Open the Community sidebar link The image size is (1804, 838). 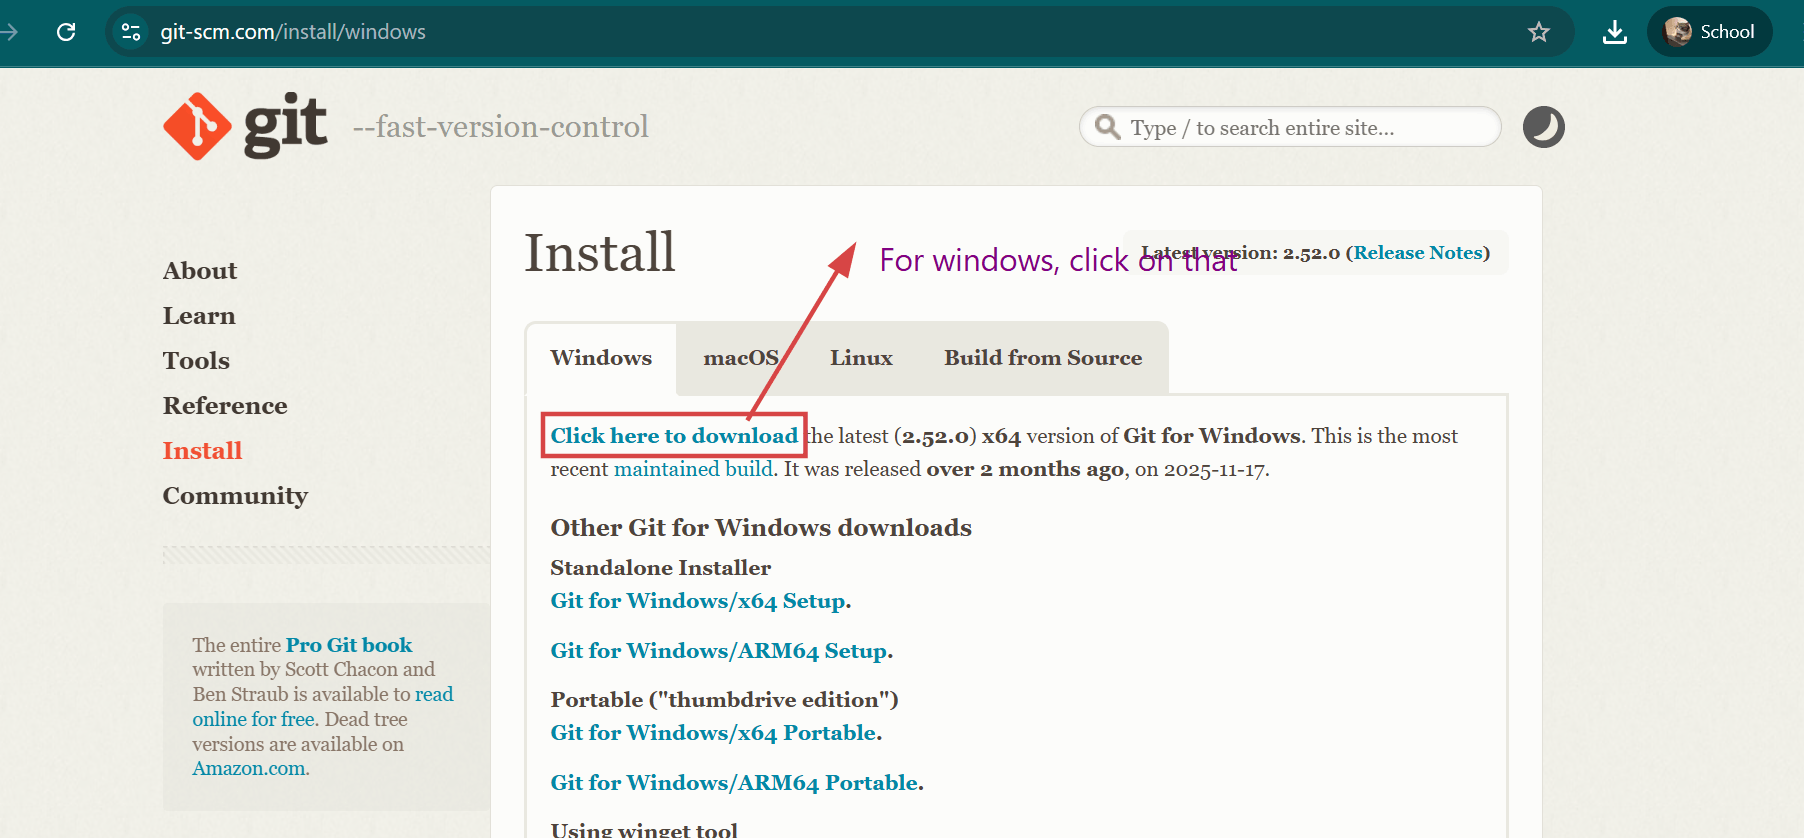[235, 496]
